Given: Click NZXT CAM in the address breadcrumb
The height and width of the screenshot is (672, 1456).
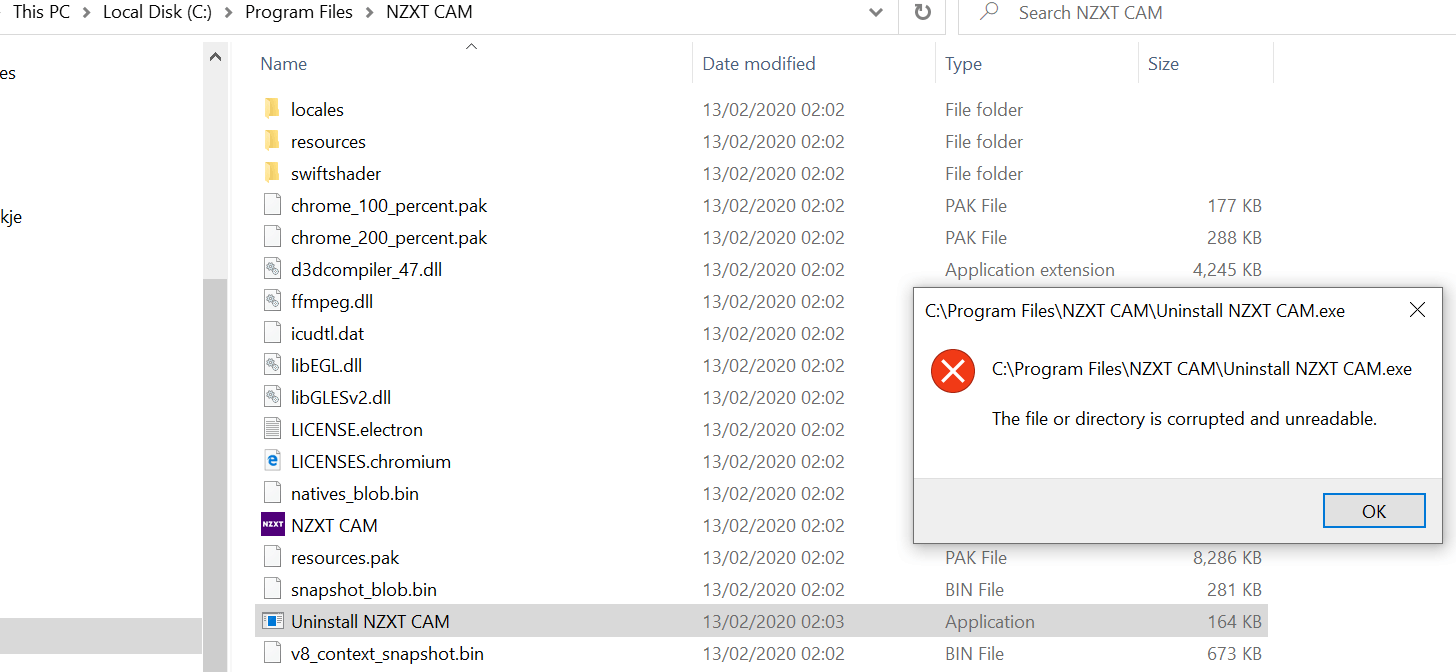Looking at the screenshot, I should (429, 13).
